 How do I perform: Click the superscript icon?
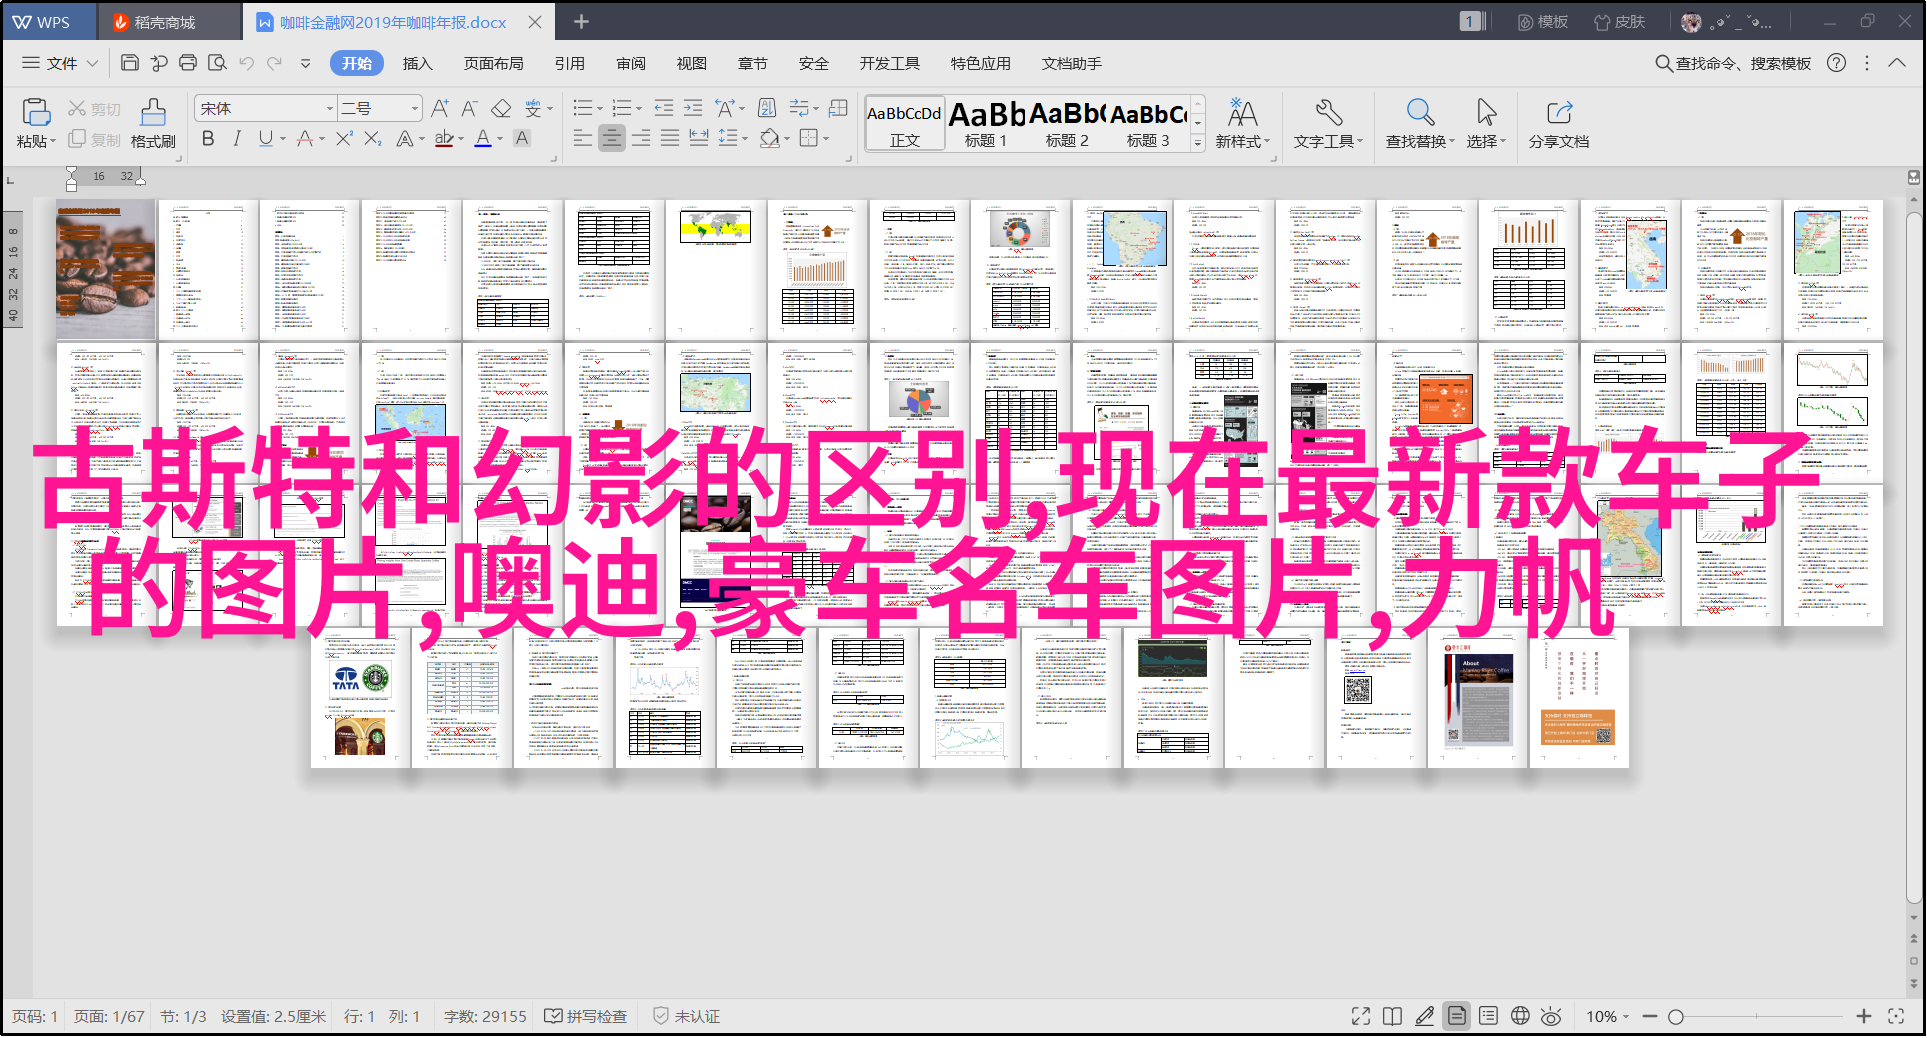344,139
